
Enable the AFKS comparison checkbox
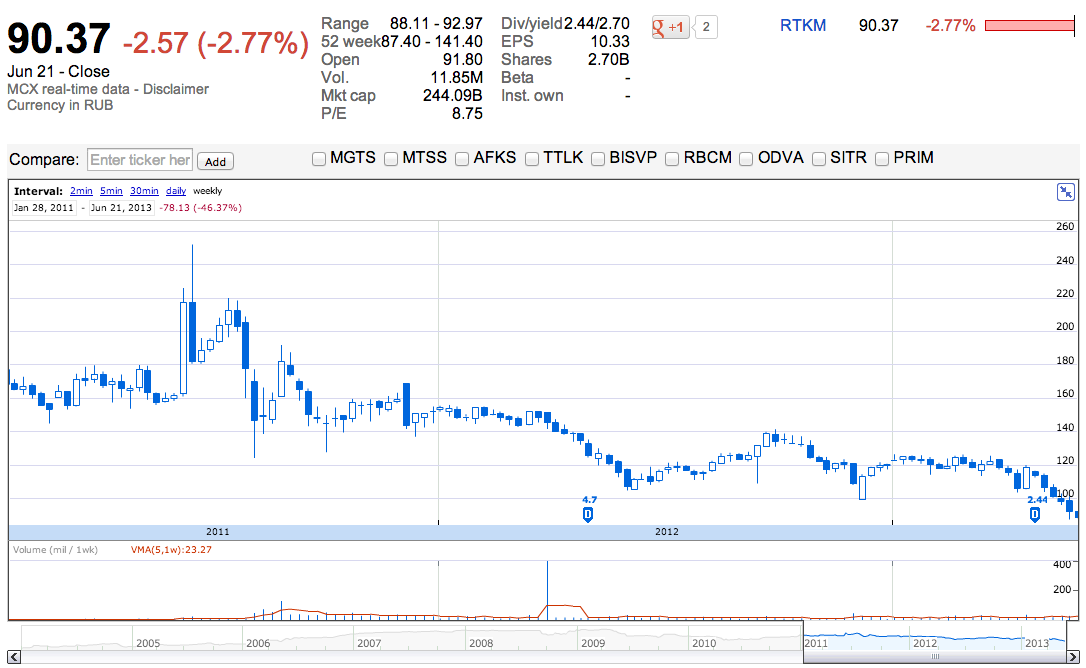pyautogui.click(x=462, y=159)
